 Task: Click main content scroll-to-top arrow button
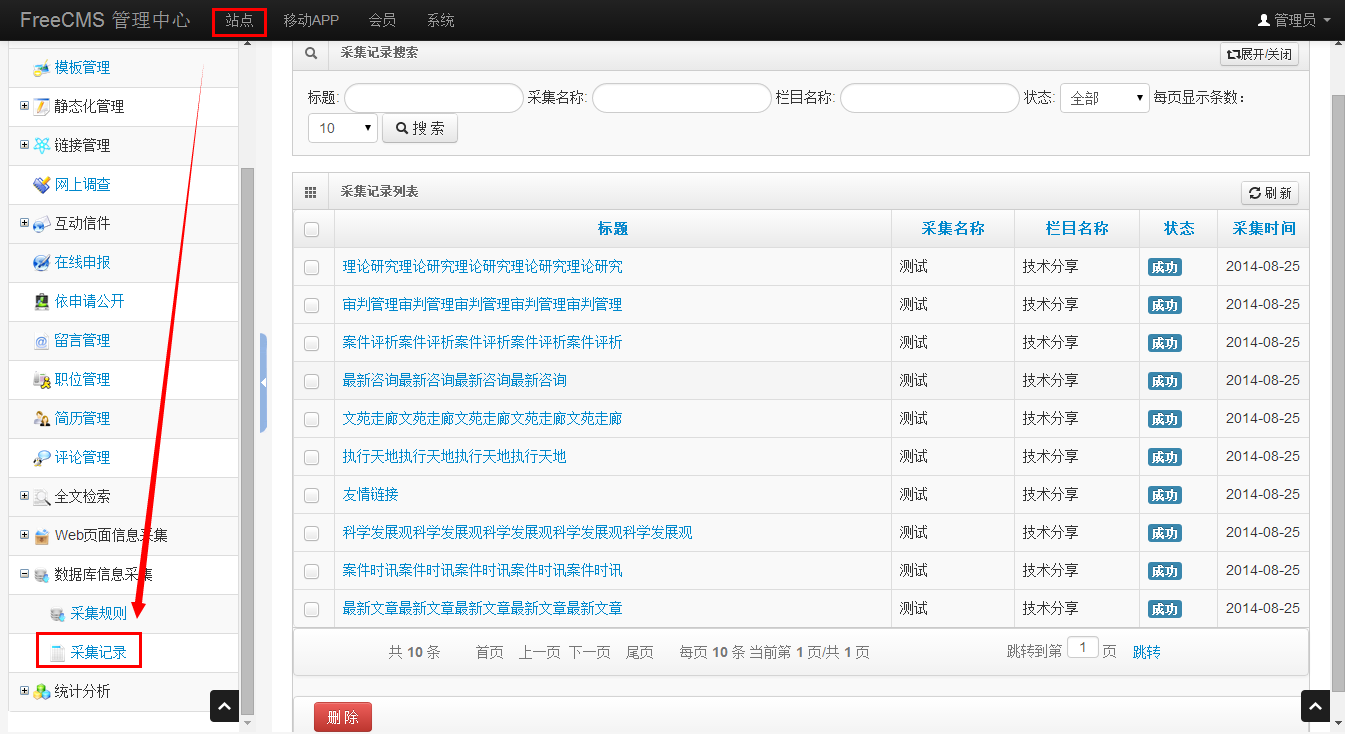coord(1315,705)
